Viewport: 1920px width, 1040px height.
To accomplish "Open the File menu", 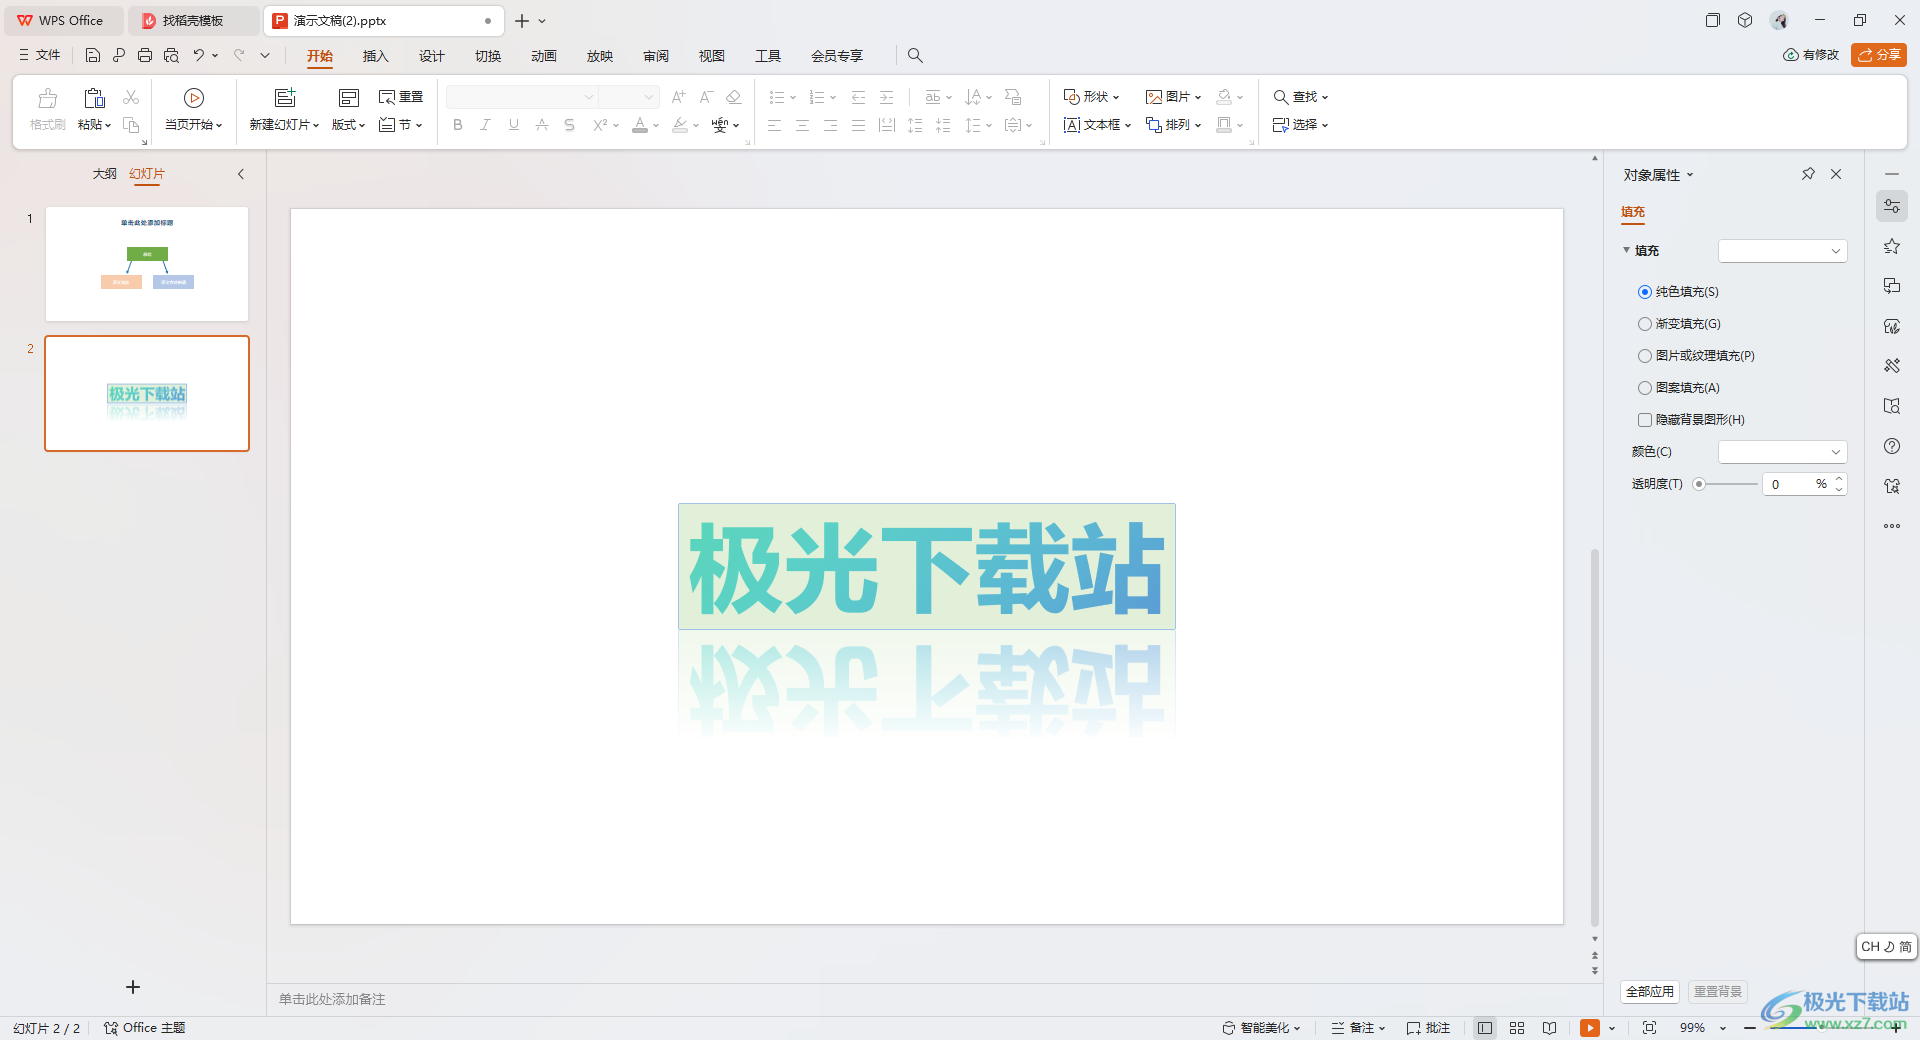I will click(40, 55).
